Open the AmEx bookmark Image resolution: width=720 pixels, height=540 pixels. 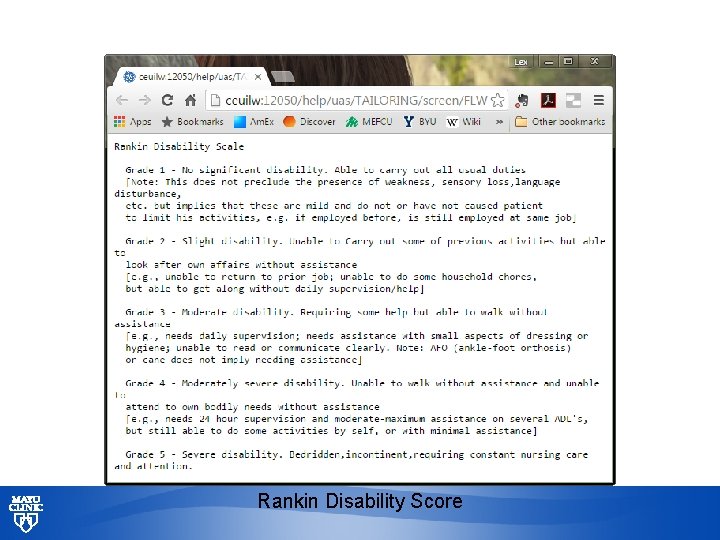click(254, 122)
